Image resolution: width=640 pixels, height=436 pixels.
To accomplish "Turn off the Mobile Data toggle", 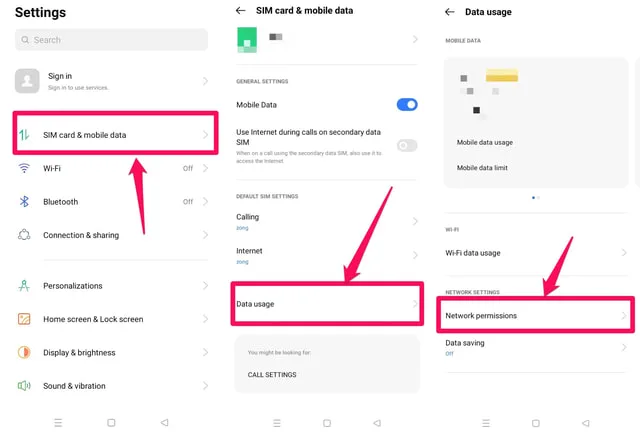I will pos(407,105).
